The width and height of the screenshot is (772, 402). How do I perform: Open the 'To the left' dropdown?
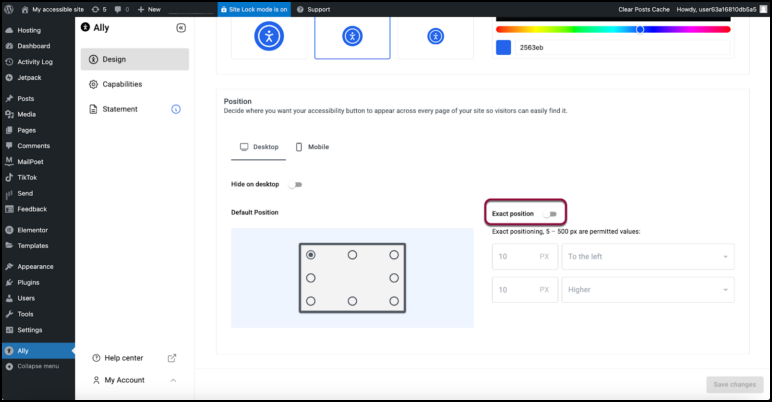click(647, 256)
